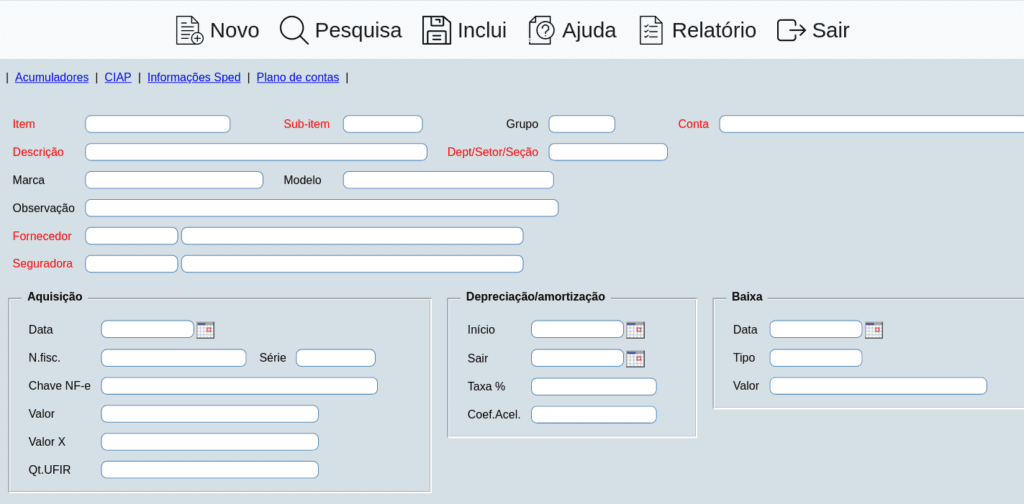
Task: Exit using the Sair icon
Action: click(791, 30)
